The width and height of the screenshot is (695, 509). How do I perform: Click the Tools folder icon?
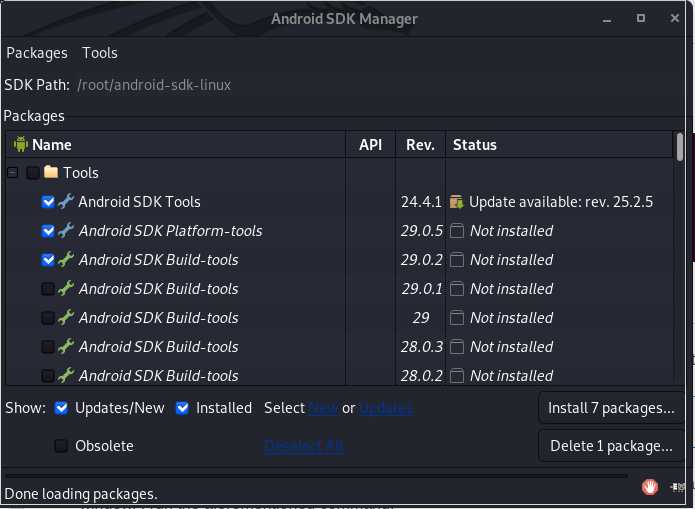[51, 172]
